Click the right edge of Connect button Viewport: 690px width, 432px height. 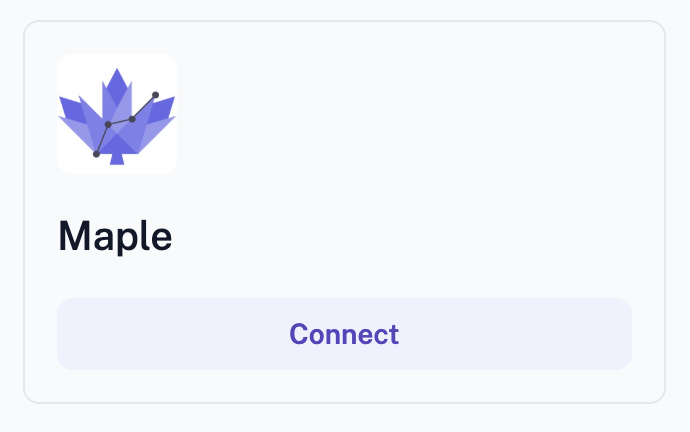pyautogui.click(x=622, y=334)
